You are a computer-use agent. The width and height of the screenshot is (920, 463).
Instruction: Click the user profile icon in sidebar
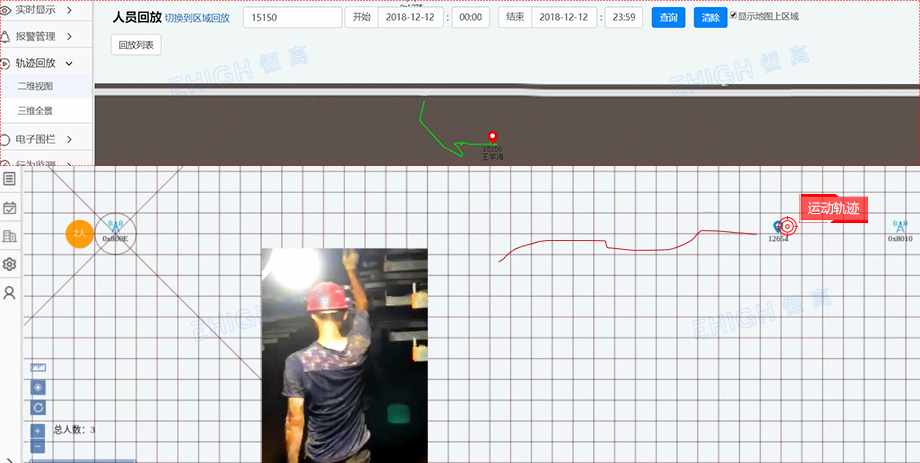coord(9,293)
